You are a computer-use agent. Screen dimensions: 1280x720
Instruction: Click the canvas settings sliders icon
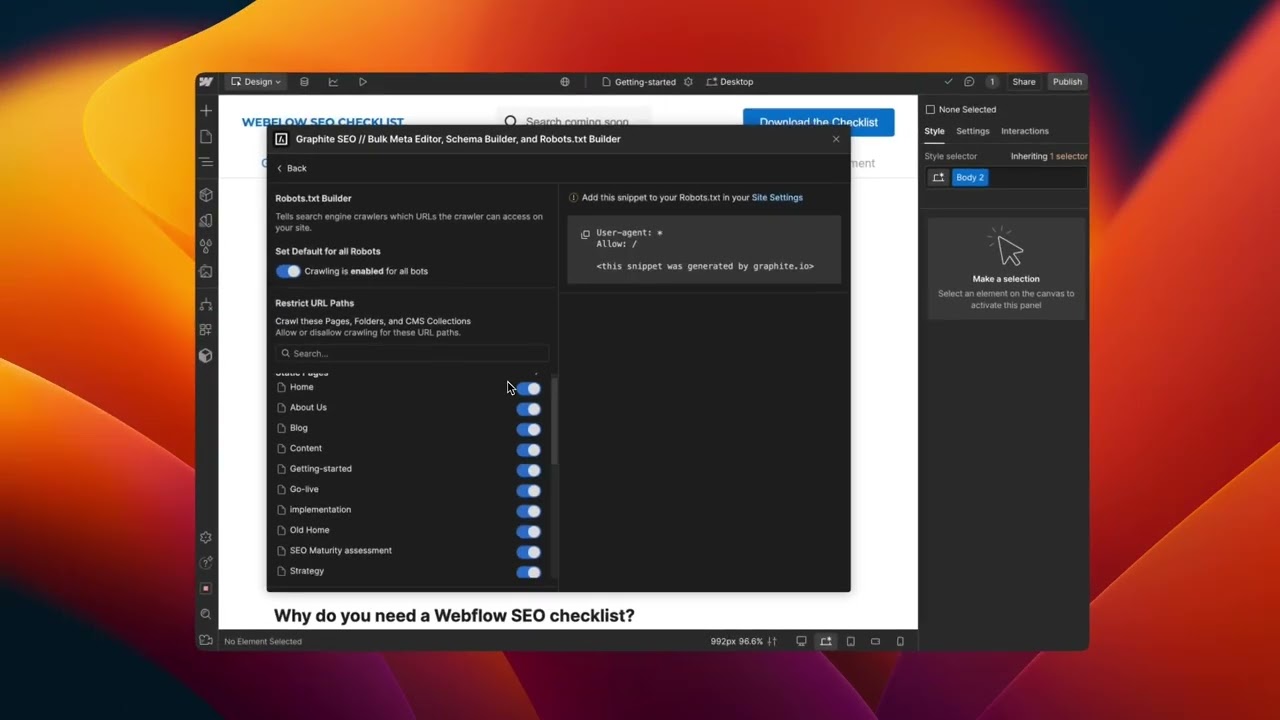click(772, 641)
